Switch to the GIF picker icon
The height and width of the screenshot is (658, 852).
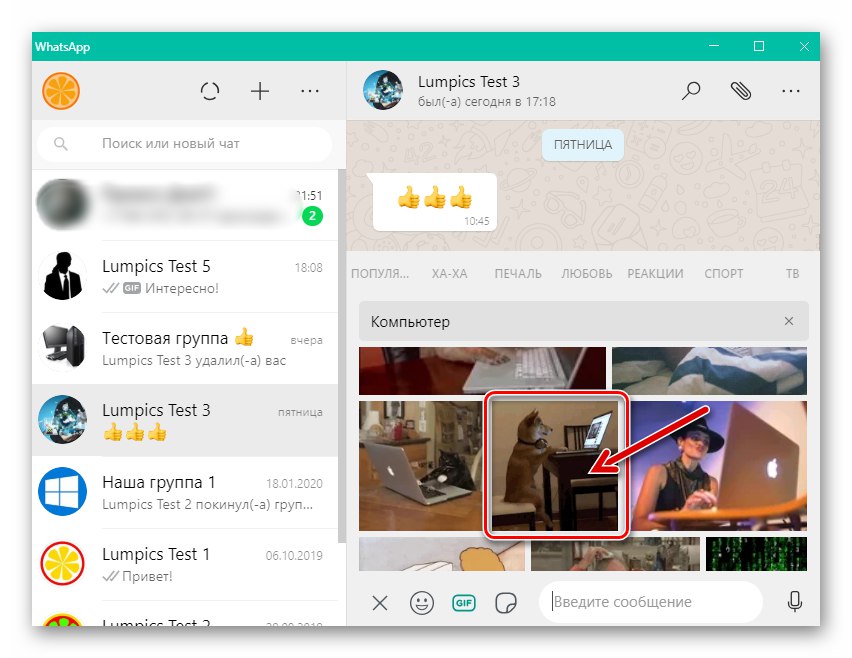[x=463, y=603]
